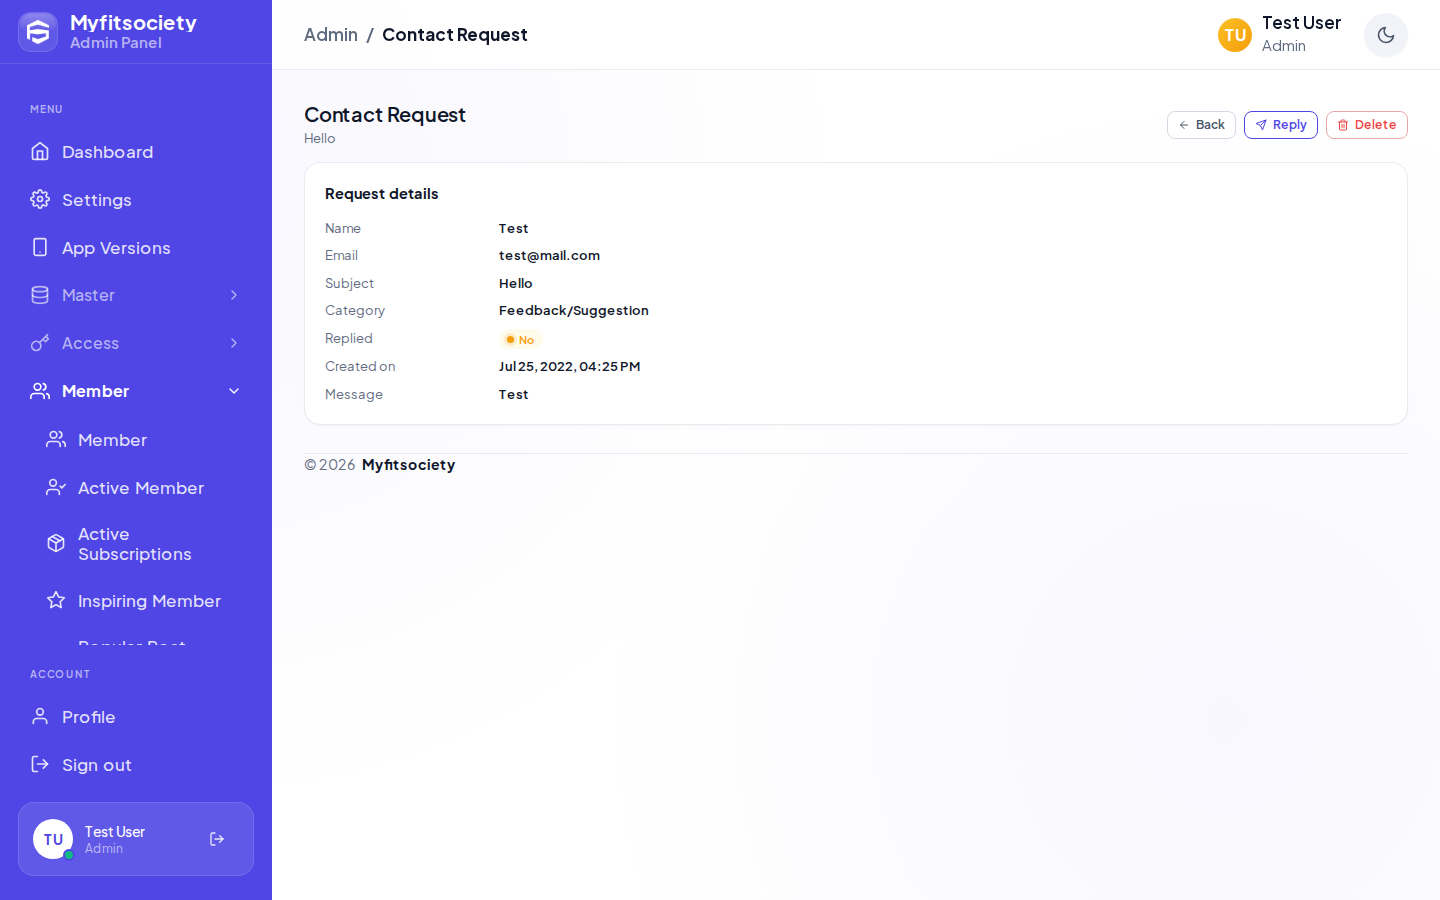Click the Myfitsociety logo icon

(38, 32)
